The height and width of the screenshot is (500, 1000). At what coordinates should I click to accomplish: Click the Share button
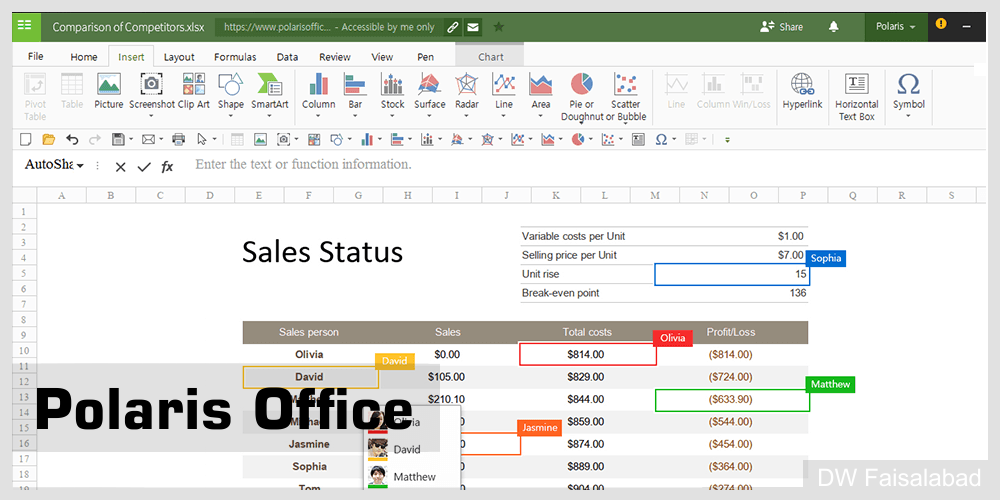pyautogui.click(x=781, y=27)
